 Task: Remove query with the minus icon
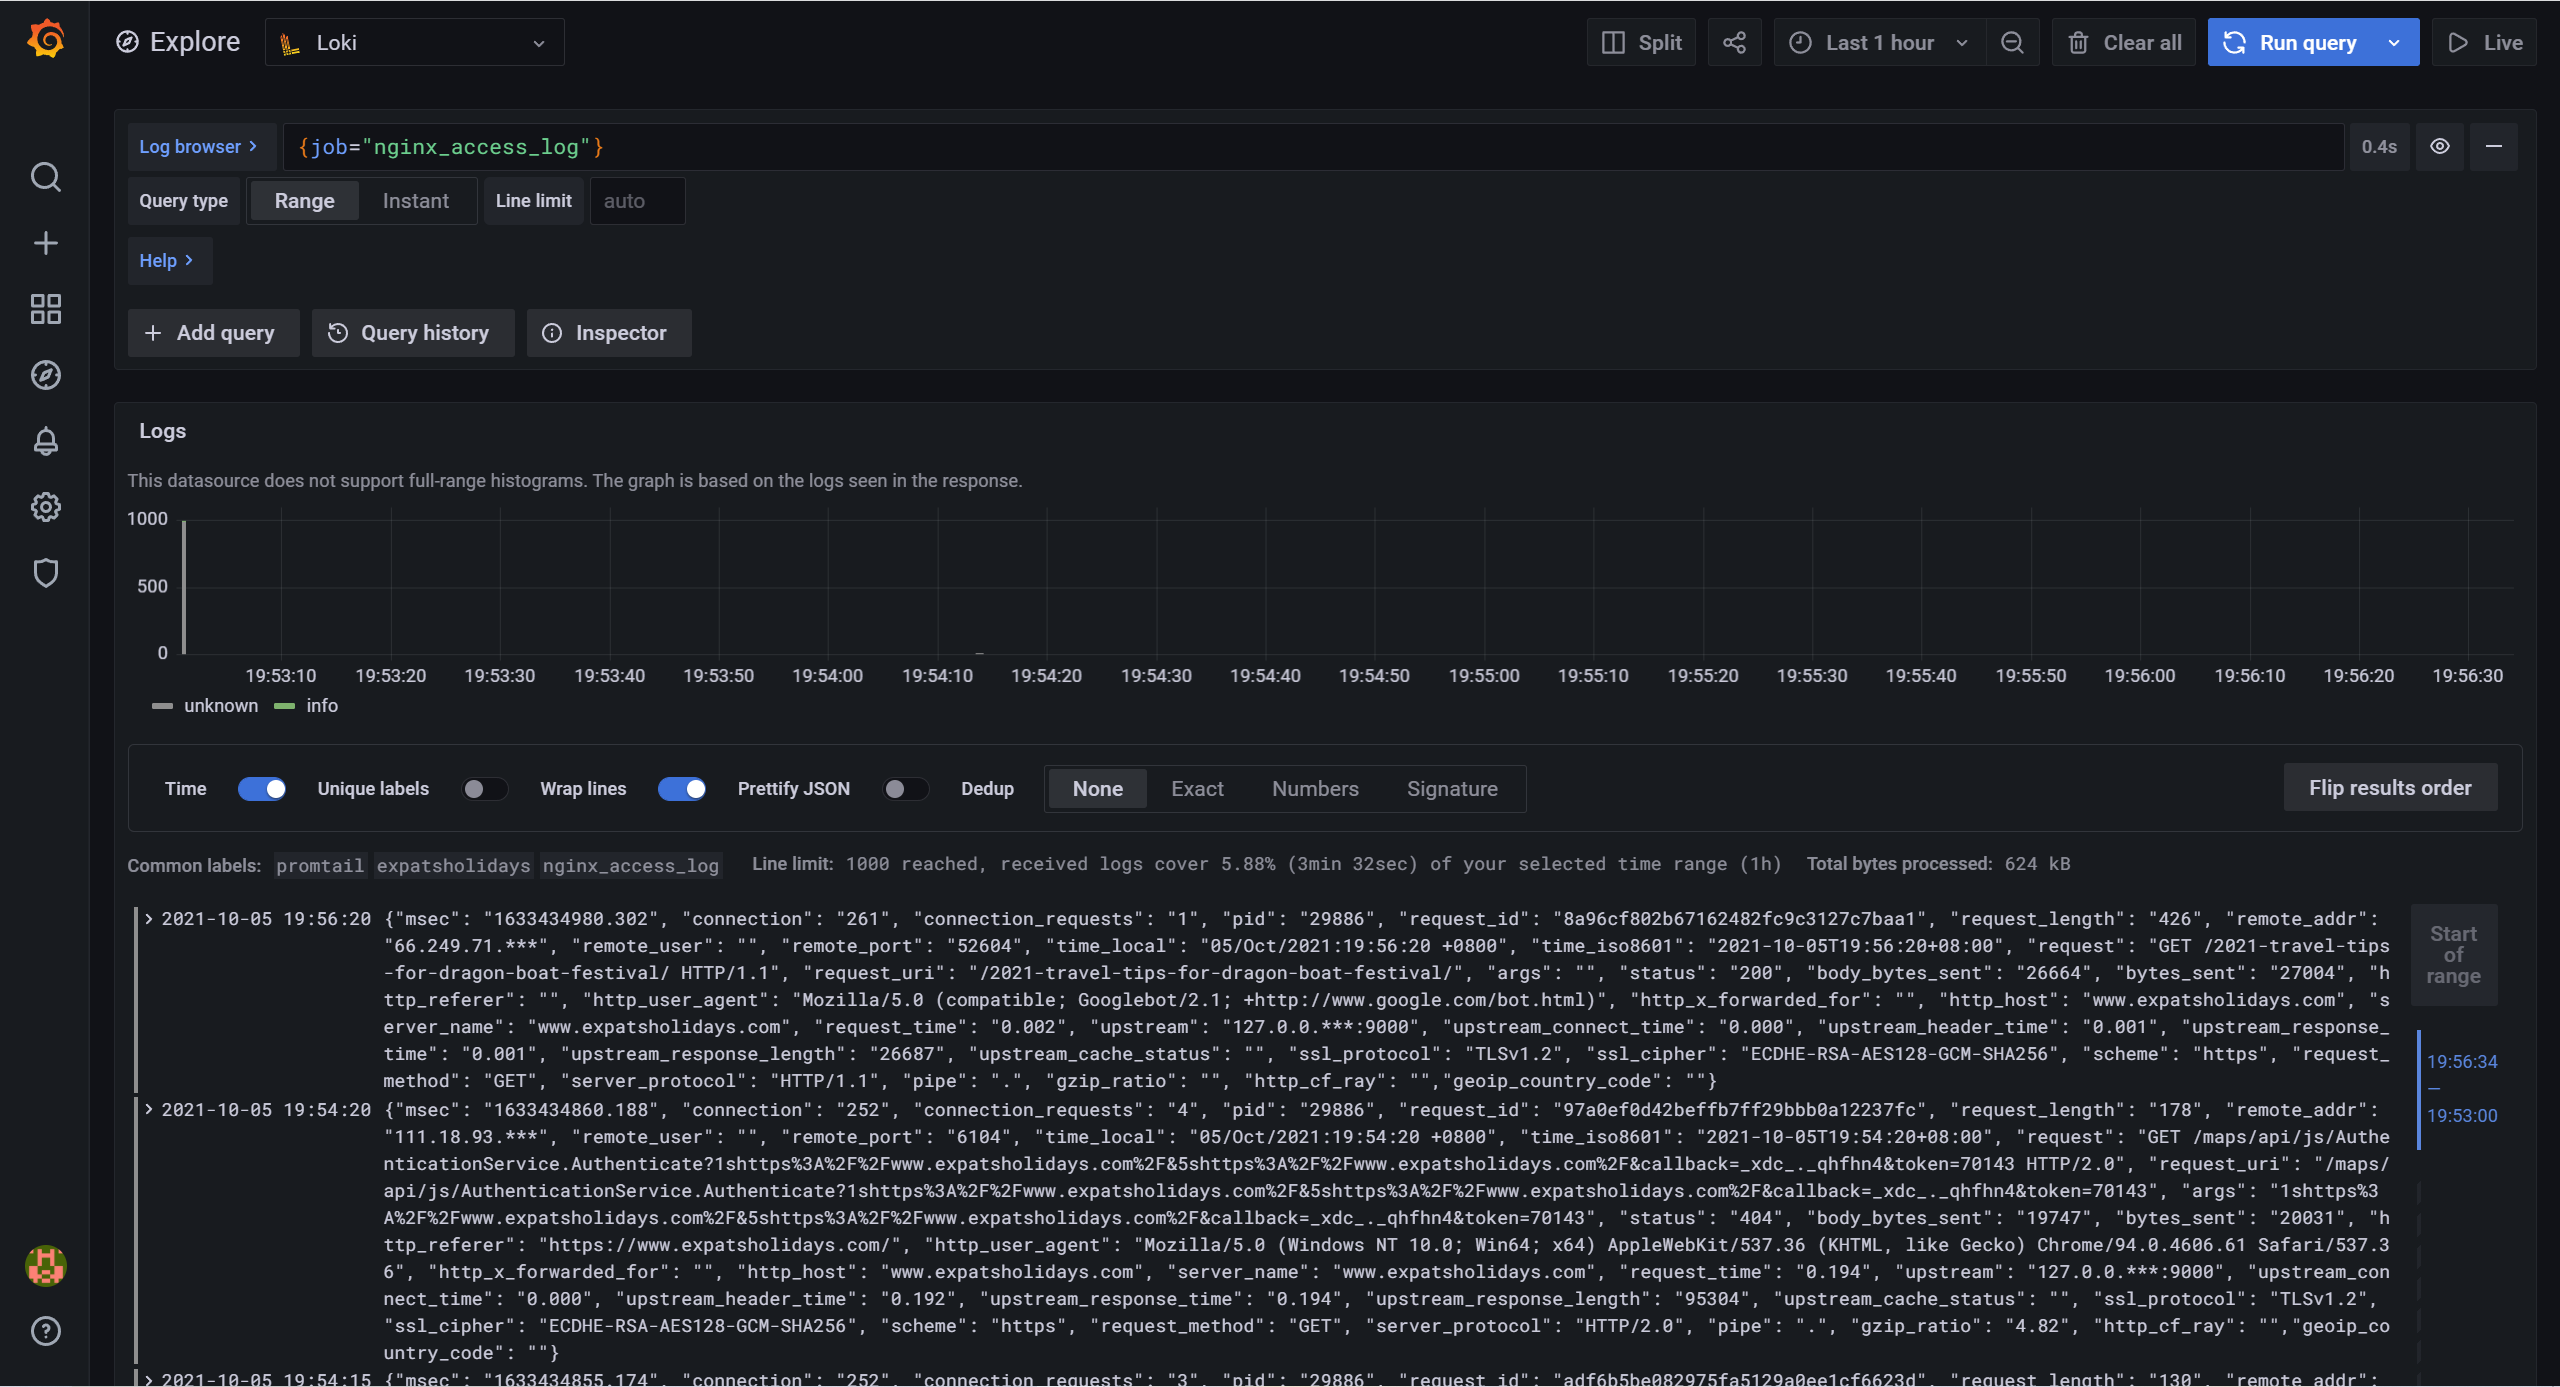(x=2494, y=147)
